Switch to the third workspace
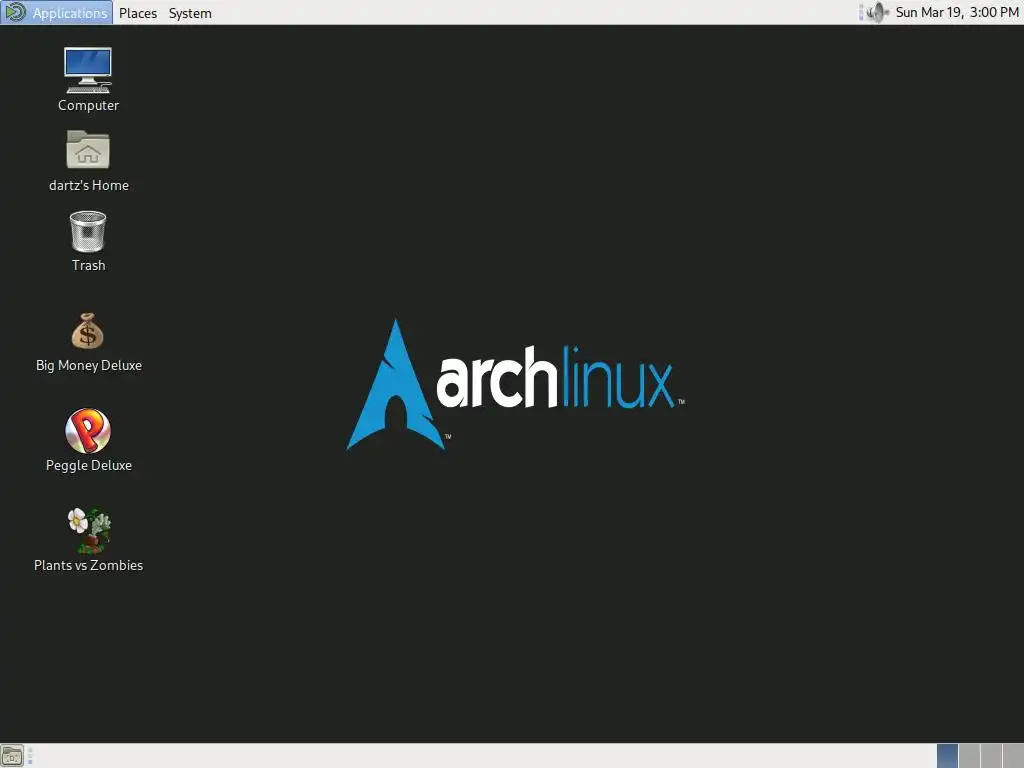 click(991, 756)
